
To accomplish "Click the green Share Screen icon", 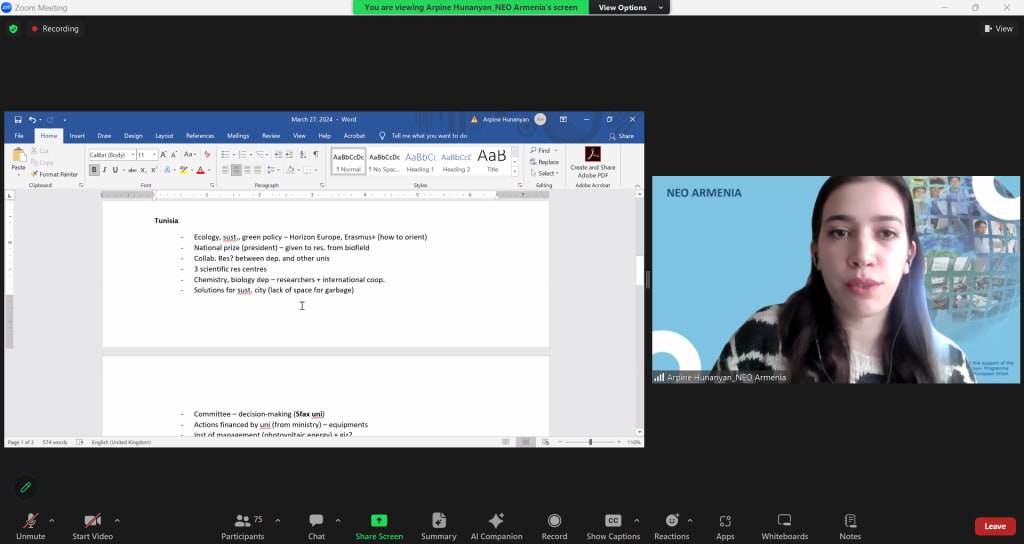I will (379, 521).
